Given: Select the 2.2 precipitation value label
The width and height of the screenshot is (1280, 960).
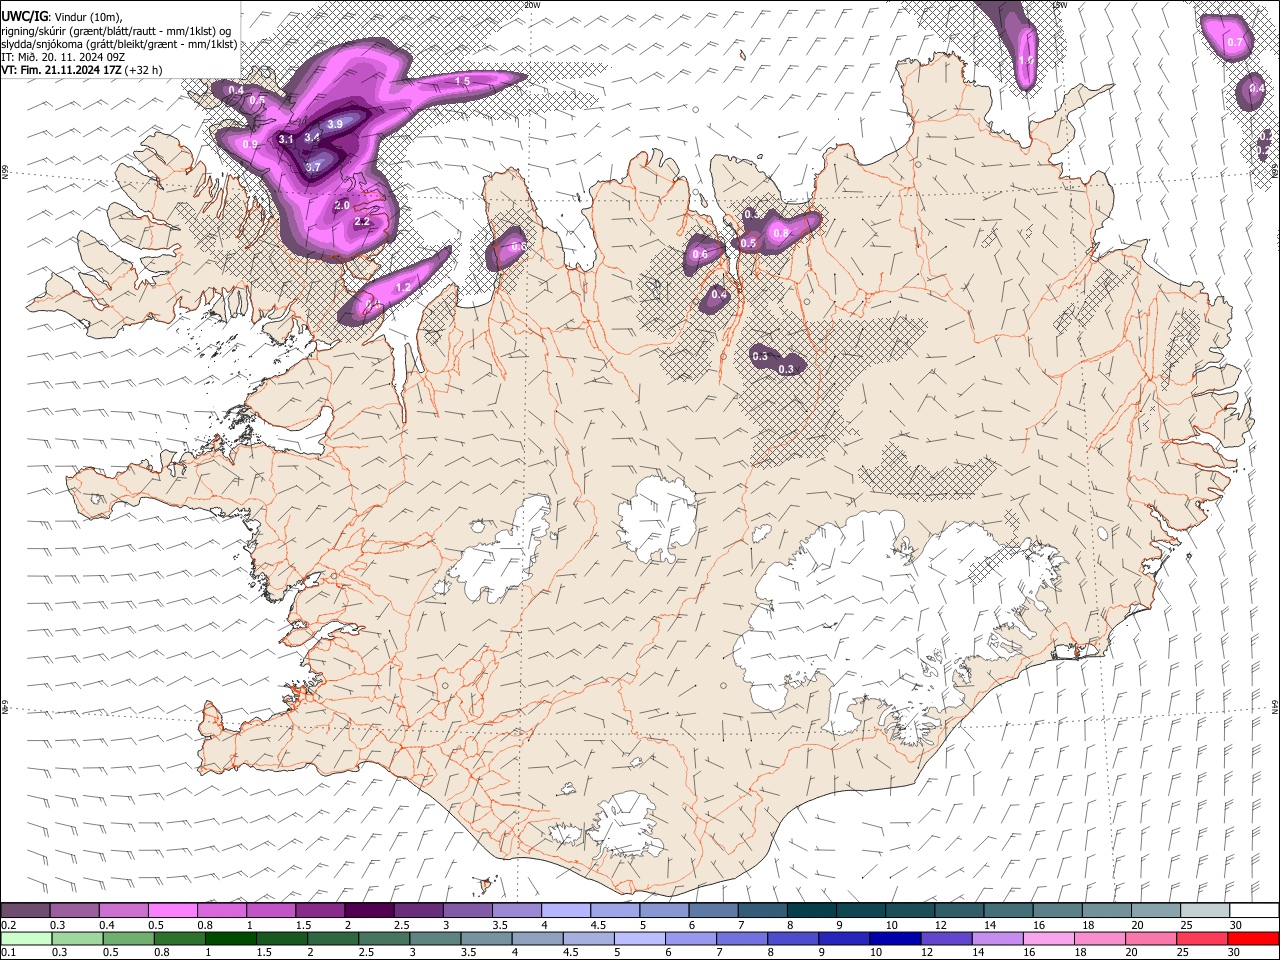Looking at the screenshot, I should pyautogui.click(x=362, y=221).
